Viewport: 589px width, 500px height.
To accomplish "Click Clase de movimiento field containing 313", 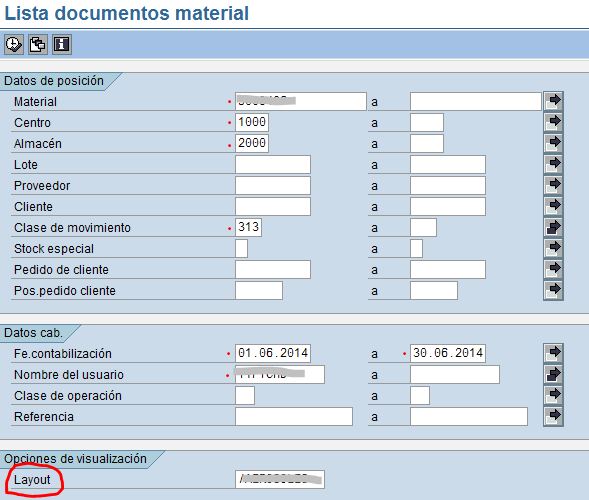I will [248, 228].
